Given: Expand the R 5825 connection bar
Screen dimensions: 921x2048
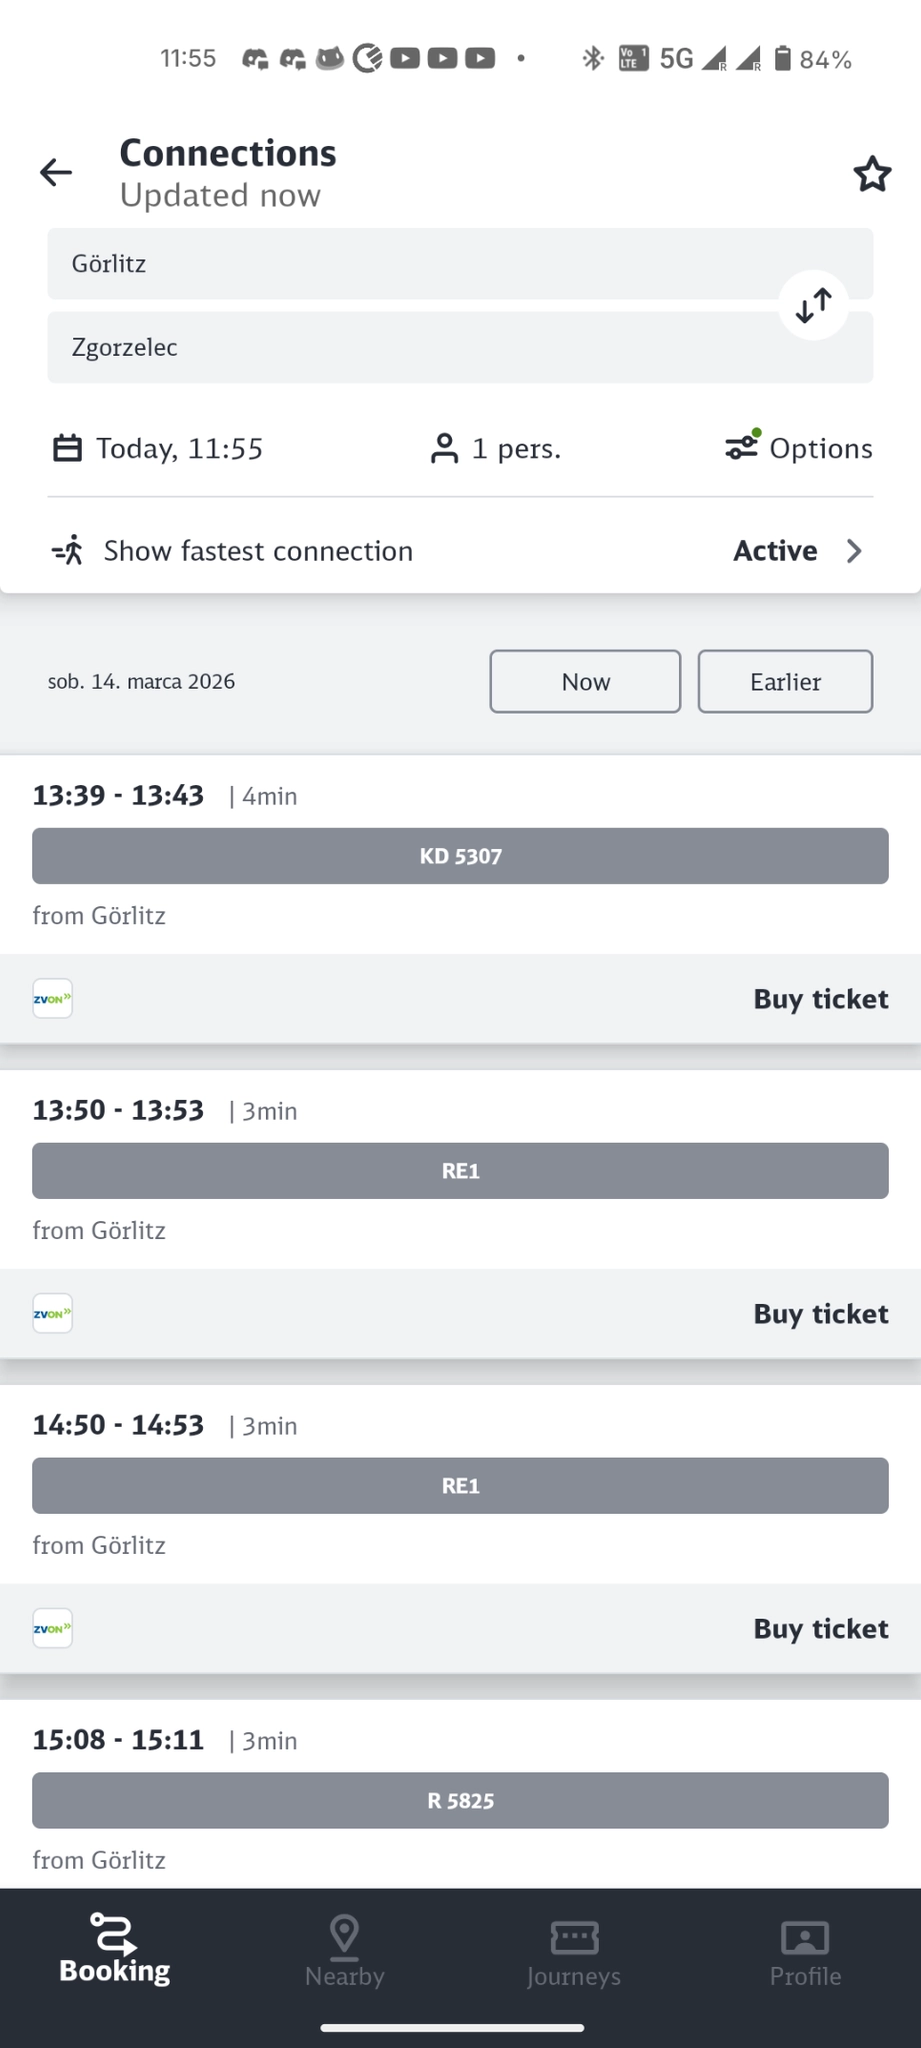Looking at the screenshot, I should coord(460,1801).
